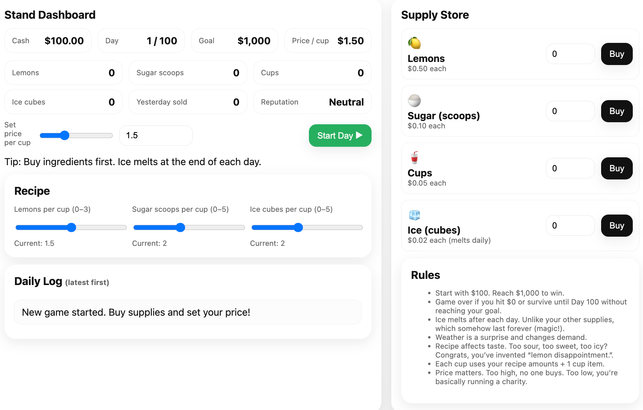Buy lemons with the Buy button

(x=616, y=54)
